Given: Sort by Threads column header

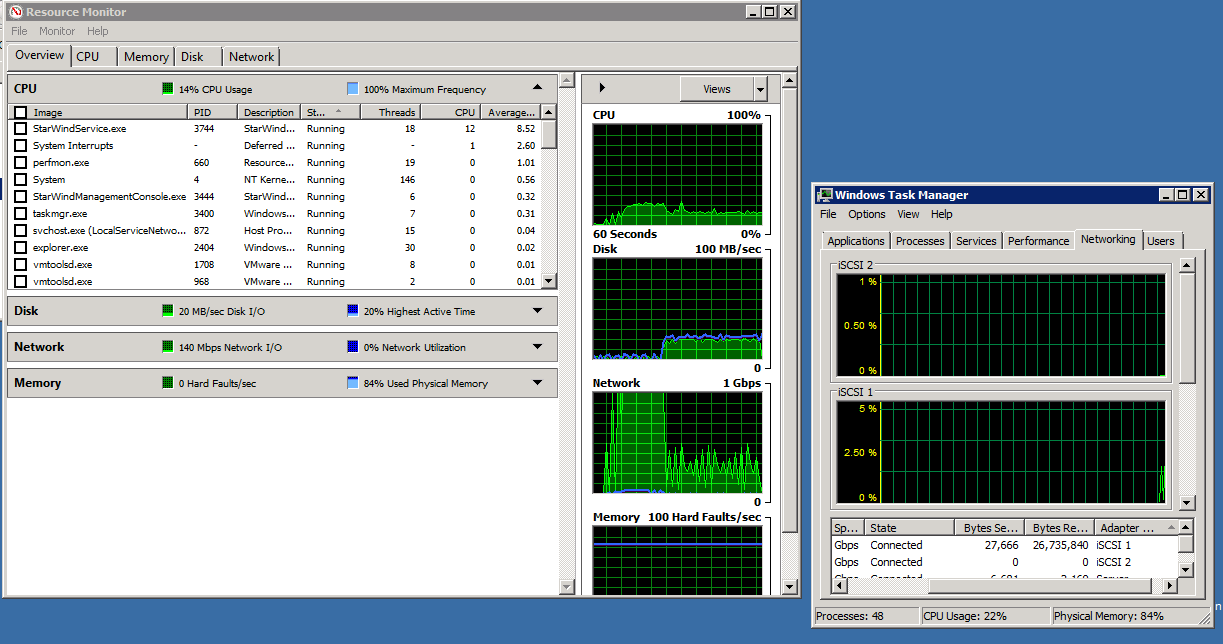Looking at the screenshot, I should pos(390,112).
